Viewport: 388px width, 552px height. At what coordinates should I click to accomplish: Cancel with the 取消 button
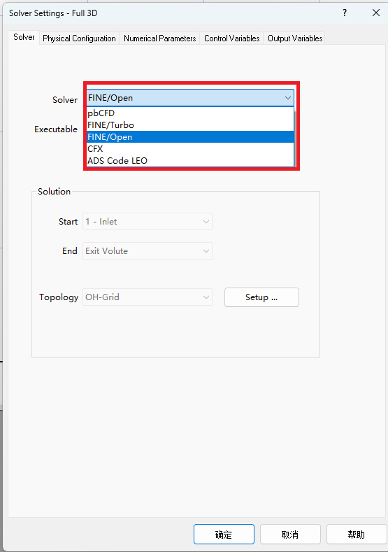point(290,534)
